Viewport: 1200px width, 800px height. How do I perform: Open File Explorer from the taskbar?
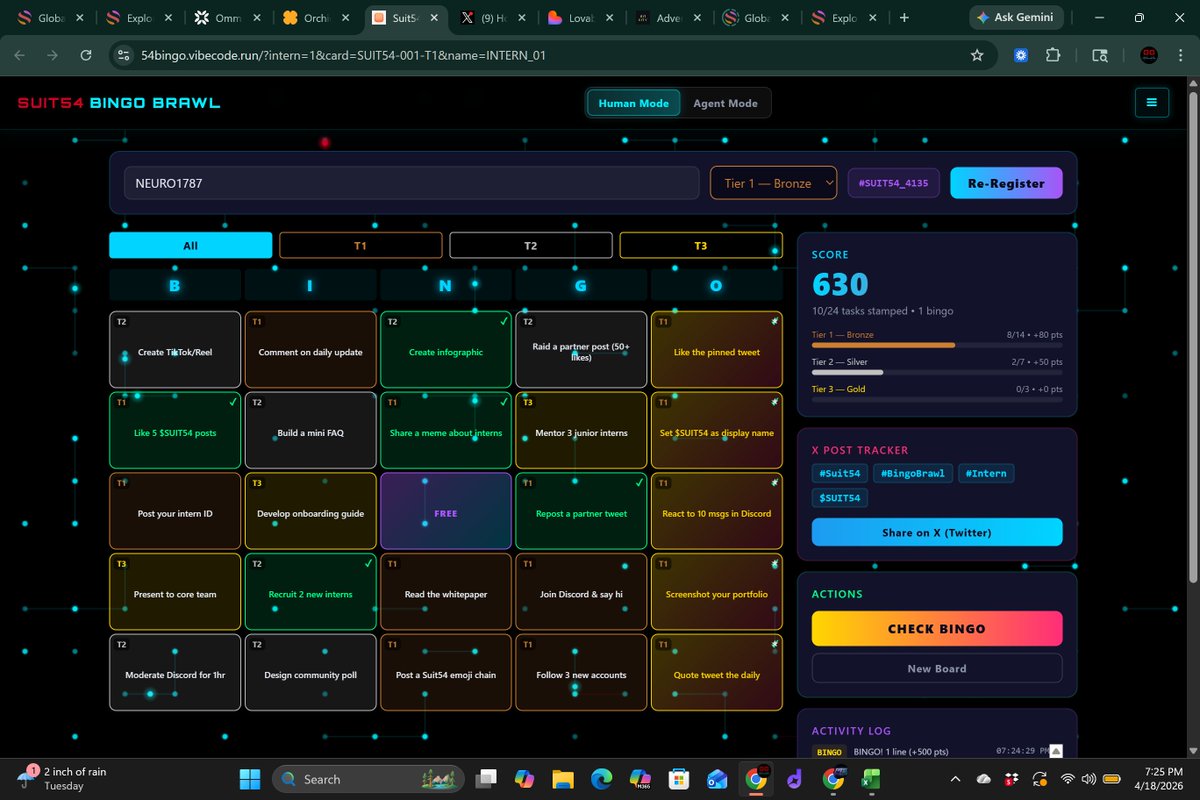pos(562,779)
